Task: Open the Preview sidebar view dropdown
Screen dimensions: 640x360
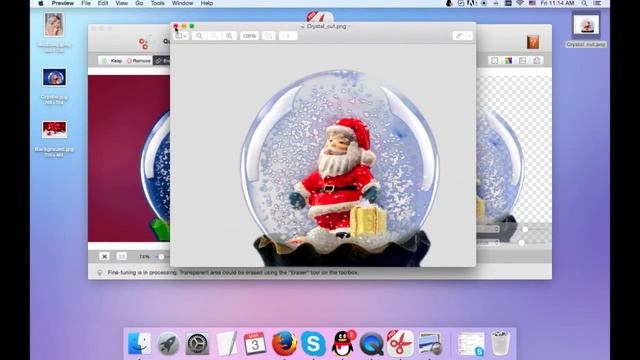Action: click(x=180, y=36)
